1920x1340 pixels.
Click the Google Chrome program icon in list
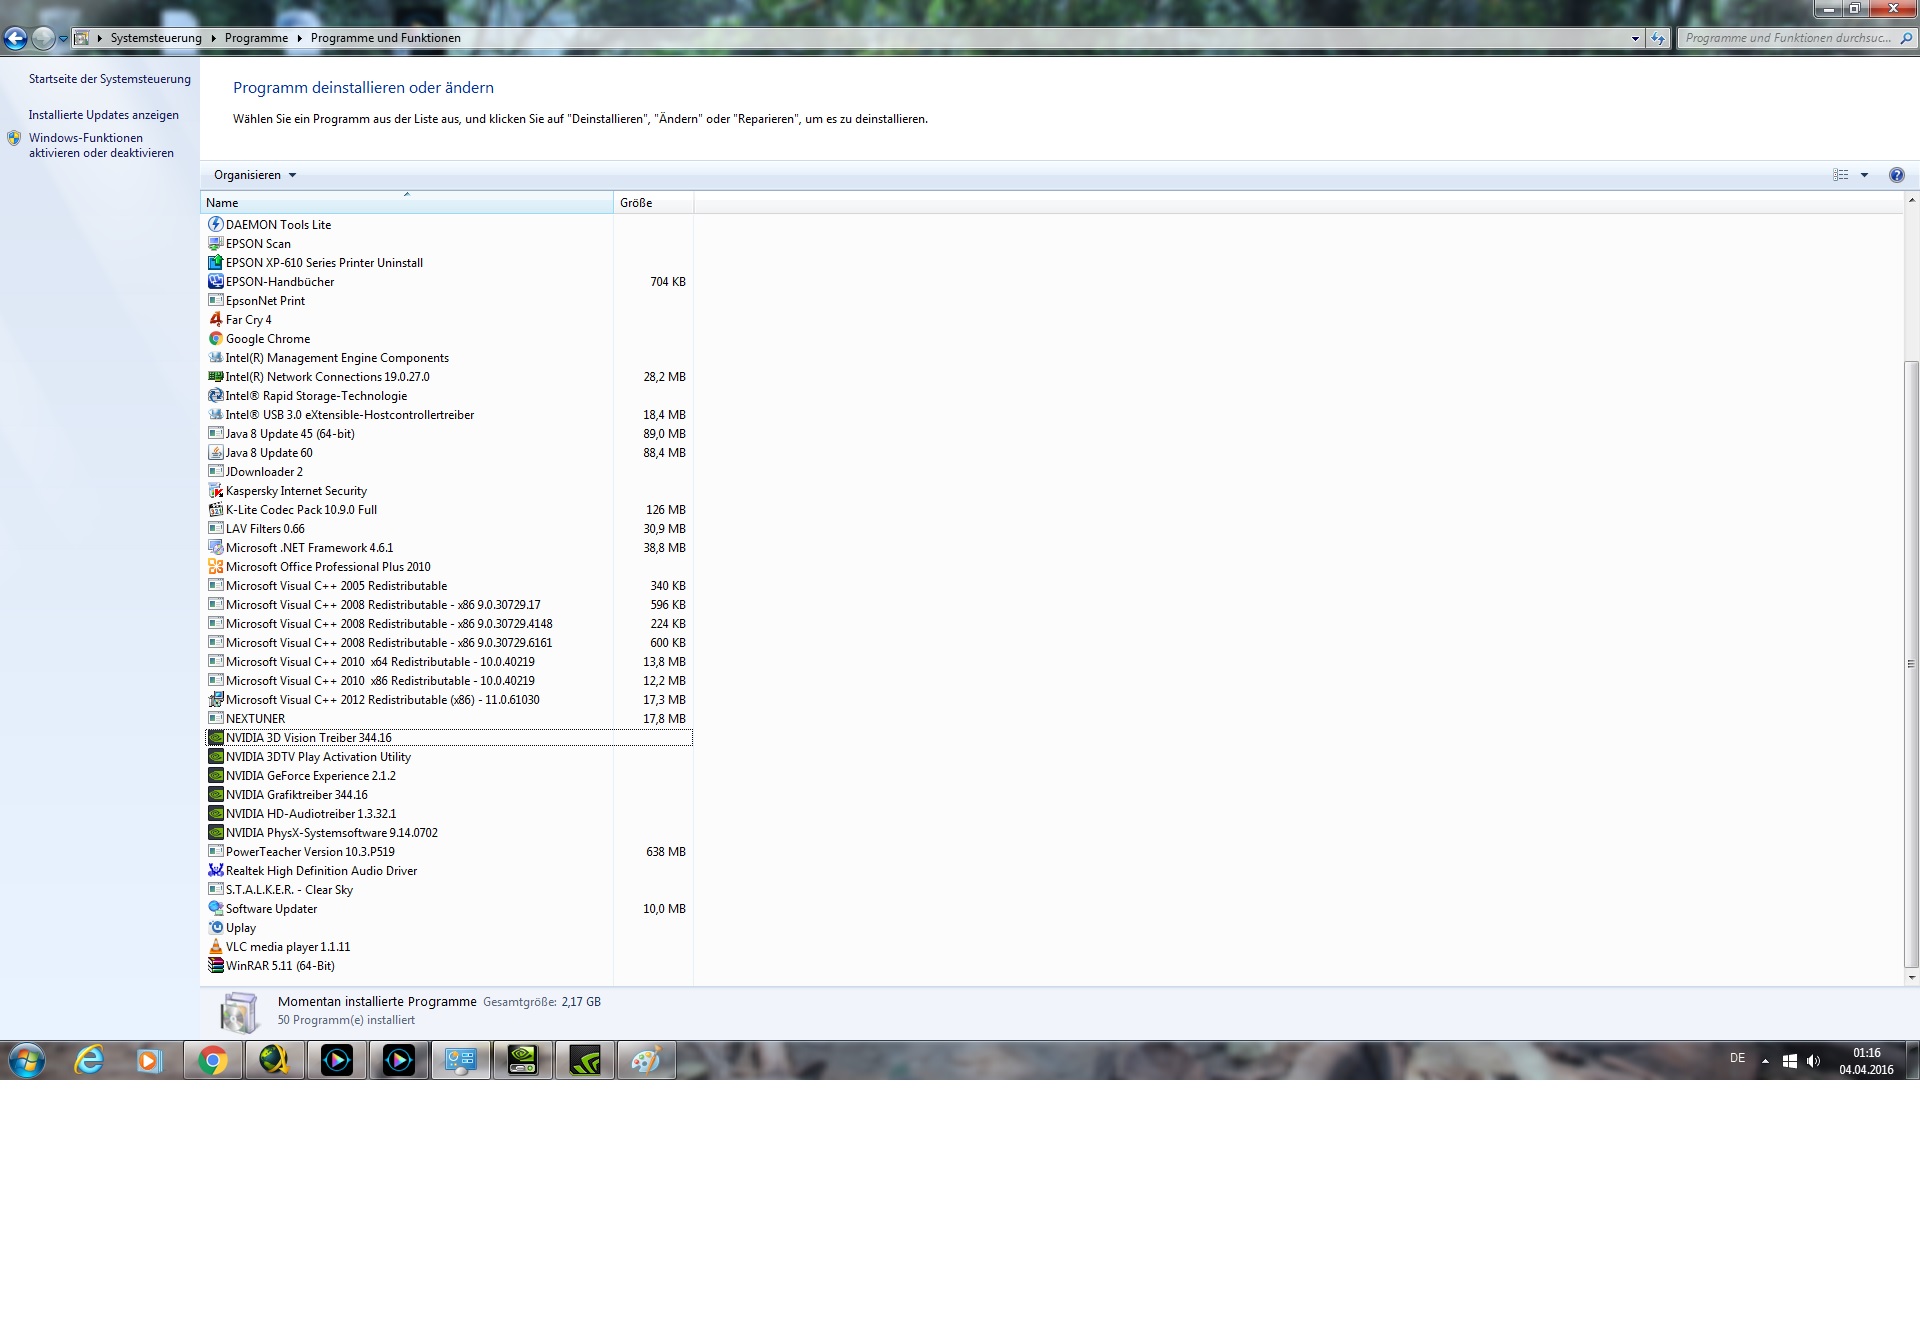[215, 339]
